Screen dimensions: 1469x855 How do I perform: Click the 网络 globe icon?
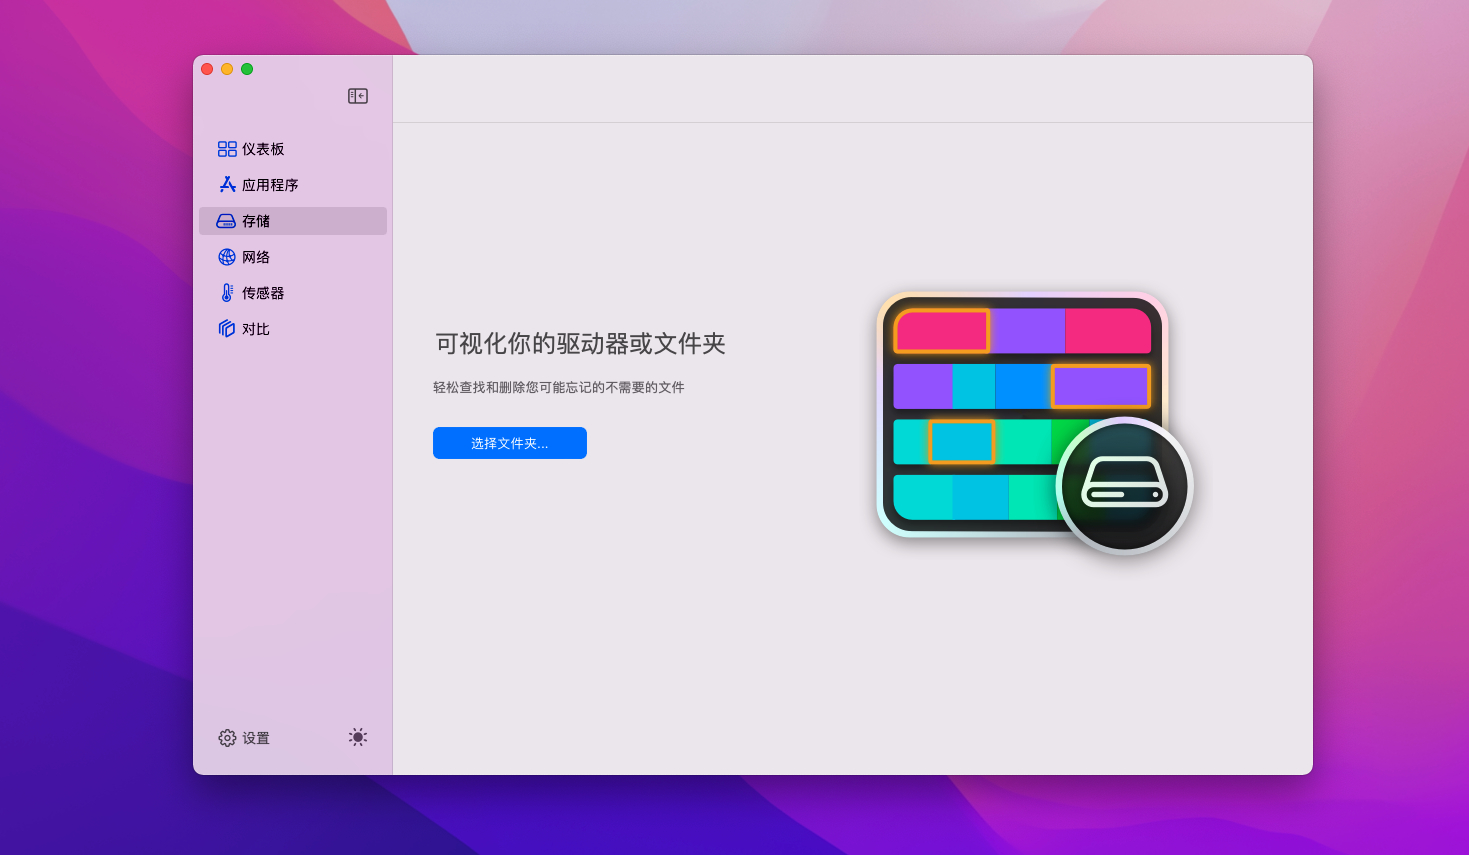[x=227, y=257]
